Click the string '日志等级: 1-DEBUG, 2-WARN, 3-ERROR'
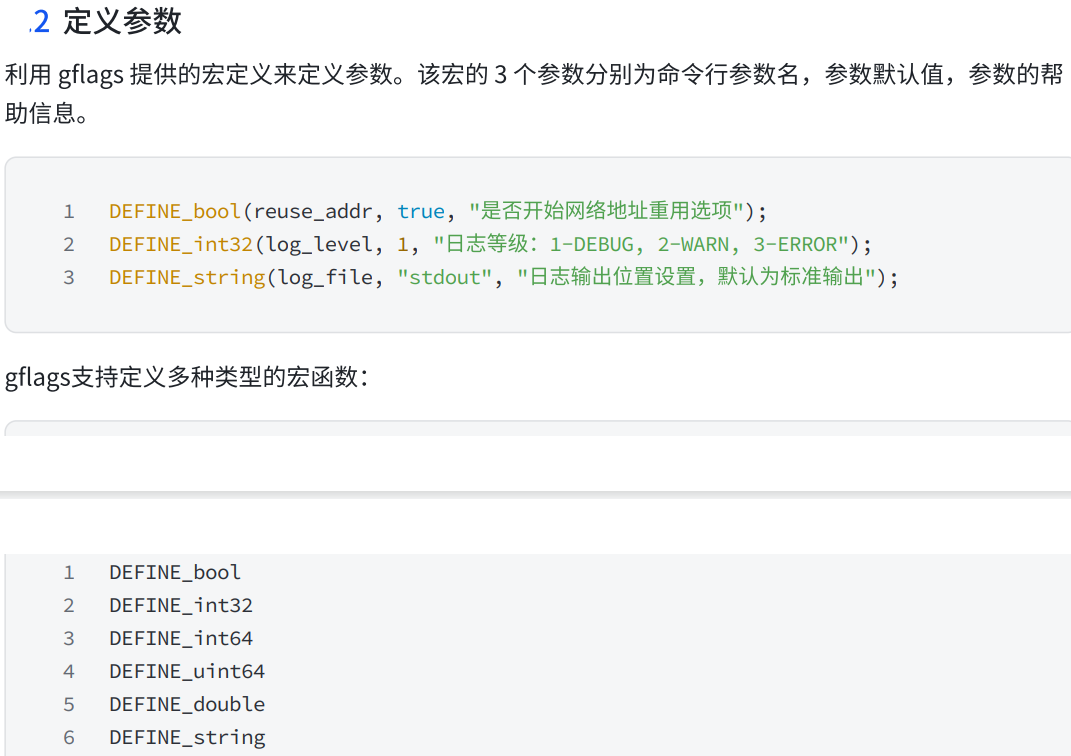This screenshot has width=1071, height=756. 641,244
